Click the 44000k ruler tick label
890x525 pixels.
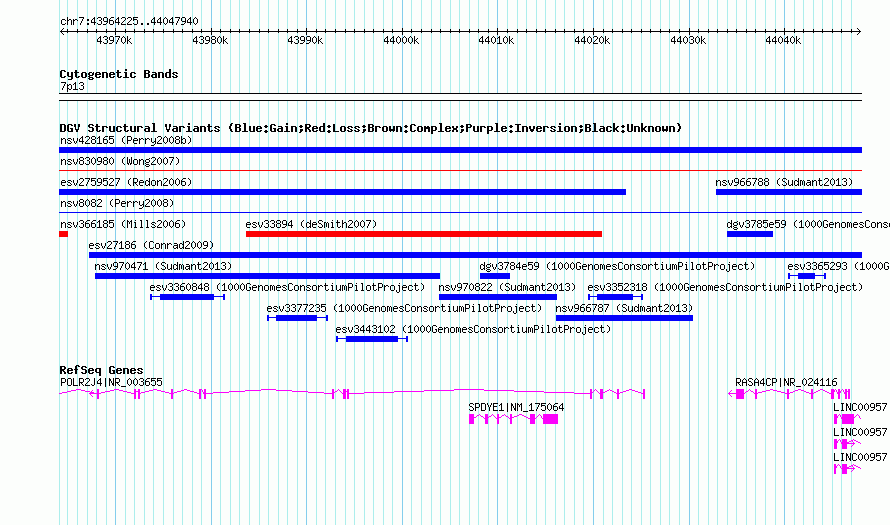[401, 40]
